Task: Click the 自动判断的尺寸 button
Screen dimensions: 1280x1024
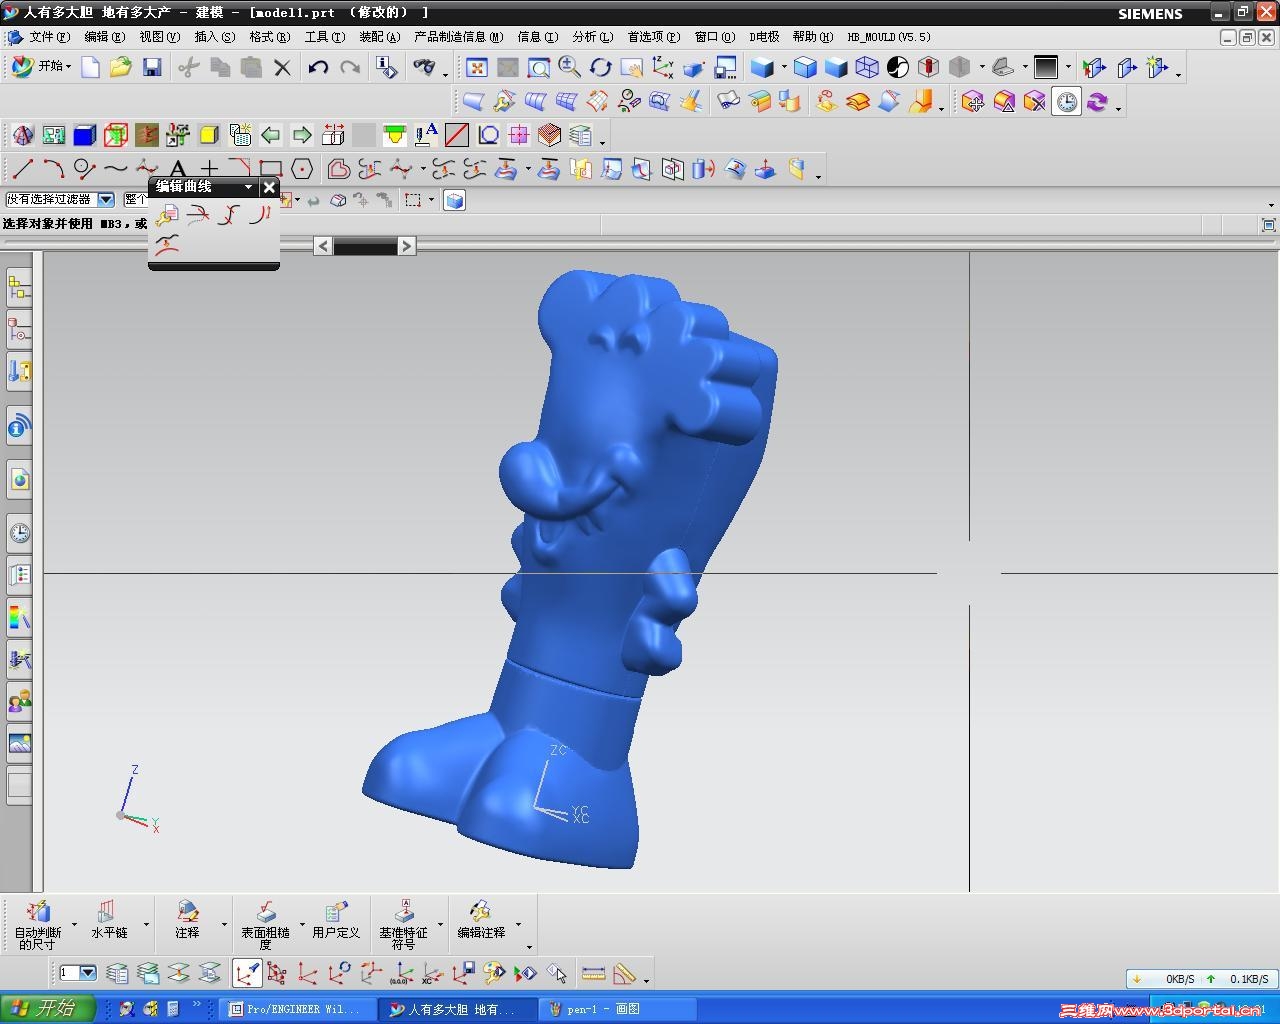Action: (x=38, y=925)
